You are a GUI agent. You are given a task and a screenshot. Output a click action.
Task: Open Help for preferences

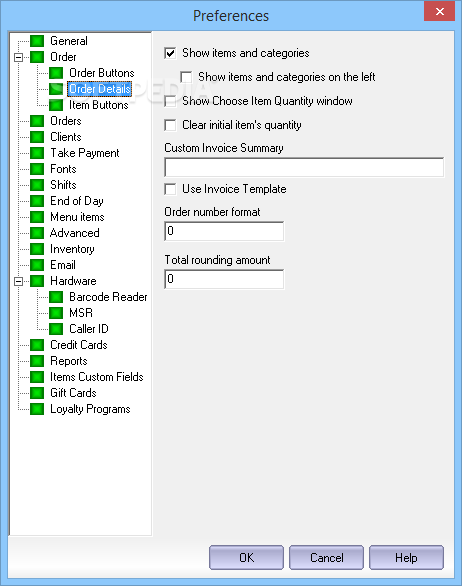pyautogui.click(x=406, y=558)
